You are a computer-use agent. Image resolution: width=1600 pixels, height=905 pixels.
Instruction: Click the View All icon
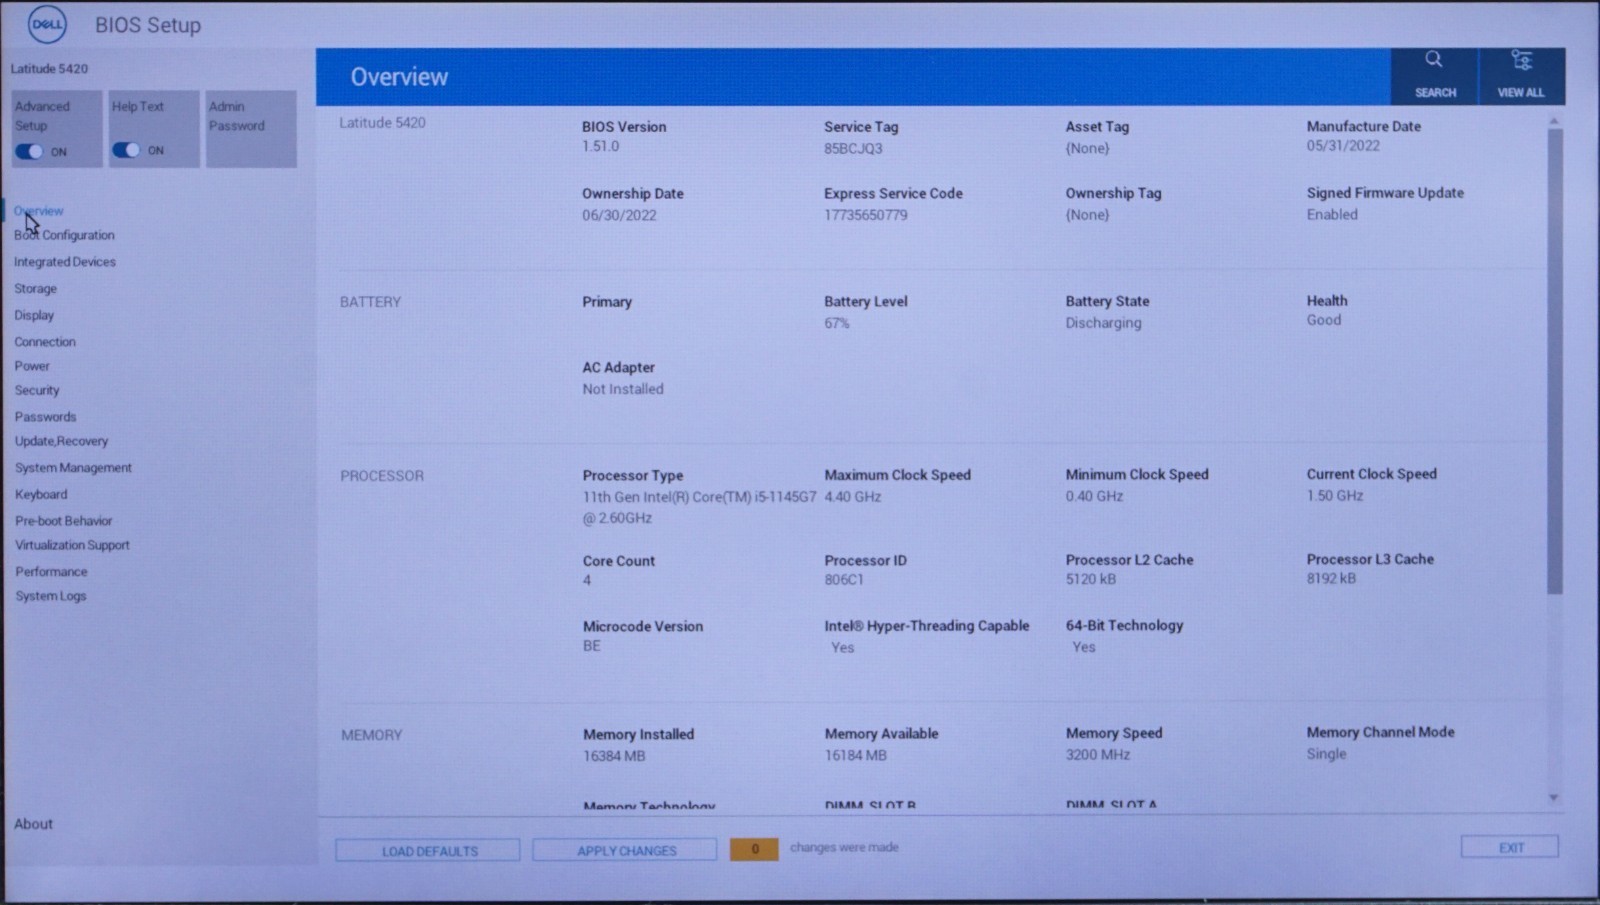pos(1521,75)
